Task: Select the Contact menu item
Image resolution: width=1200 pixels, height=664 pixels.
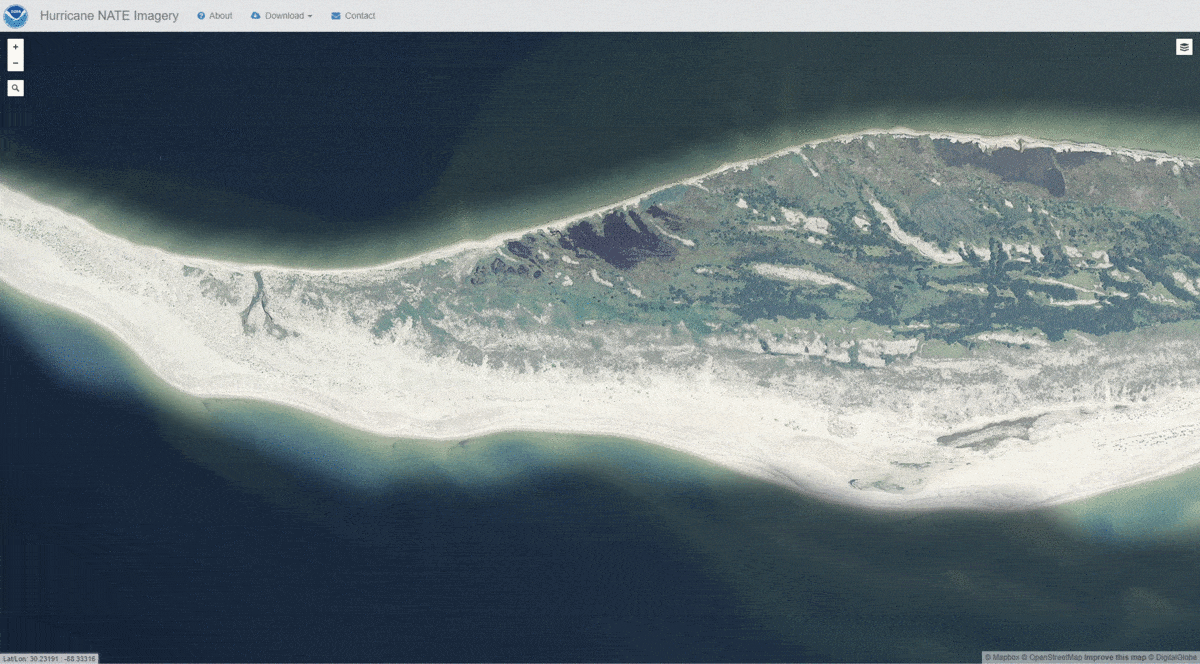Action: 360,16
